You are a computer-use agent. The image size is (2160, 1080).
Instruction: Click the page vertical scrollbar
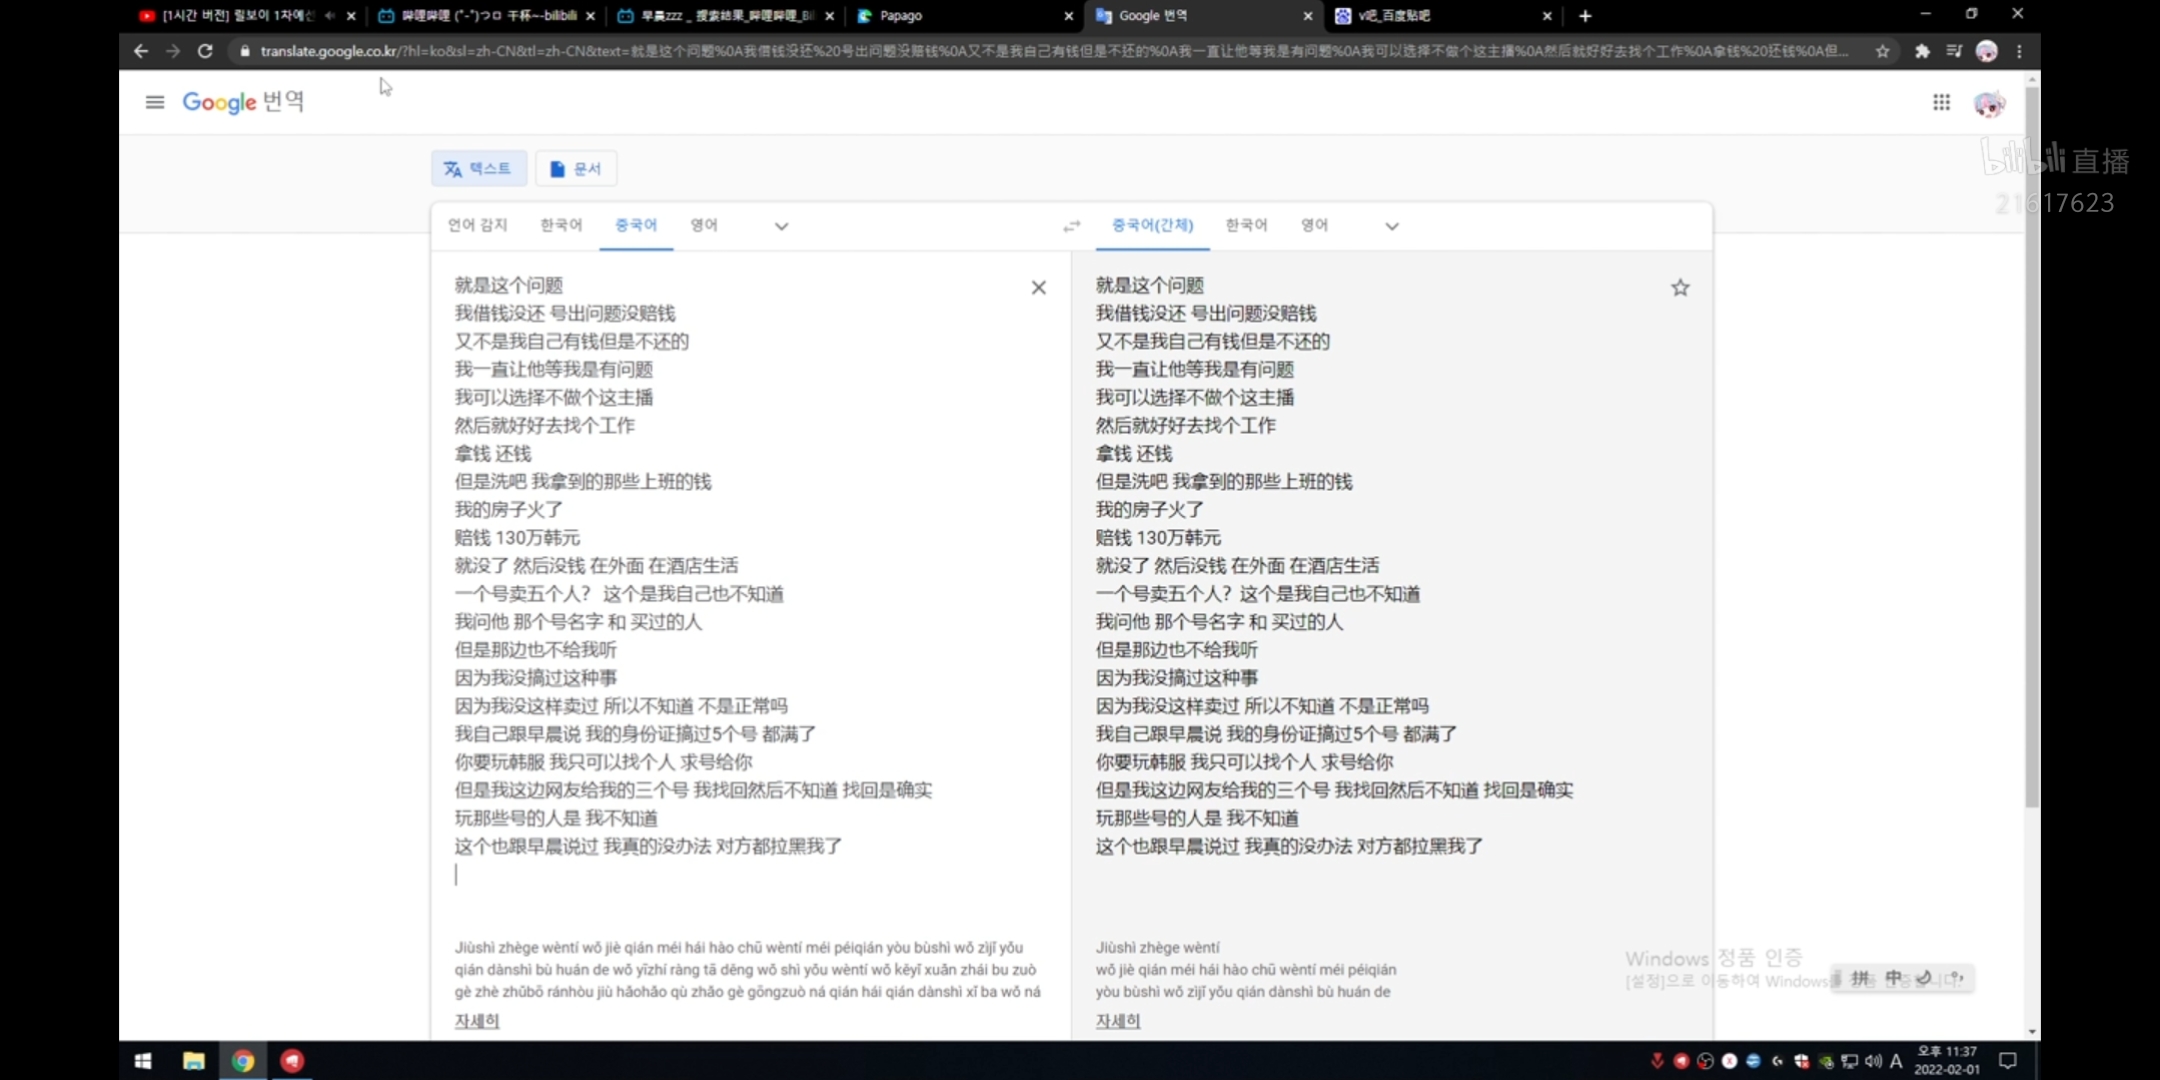coord(2031,450)
